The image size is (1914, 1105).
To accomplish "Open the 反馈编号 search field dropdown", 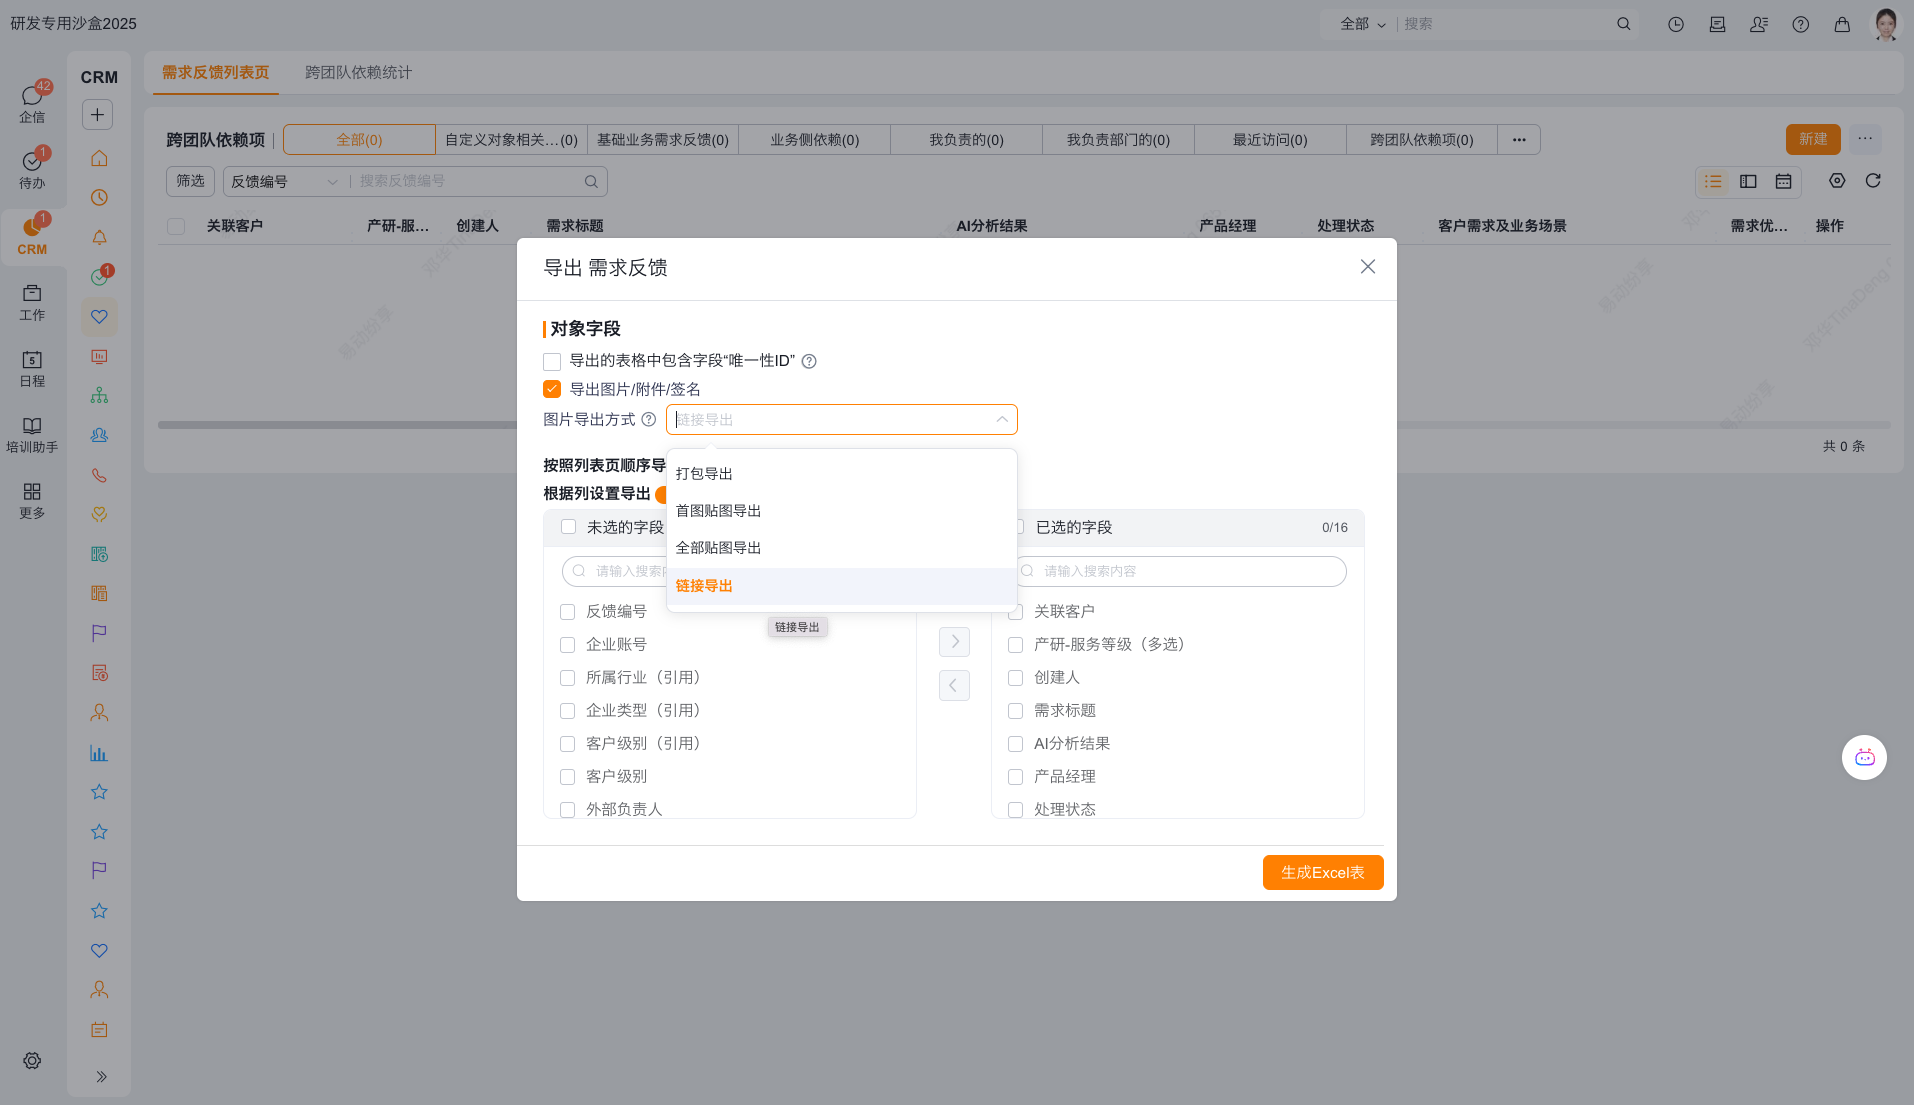I will (284, 181).
